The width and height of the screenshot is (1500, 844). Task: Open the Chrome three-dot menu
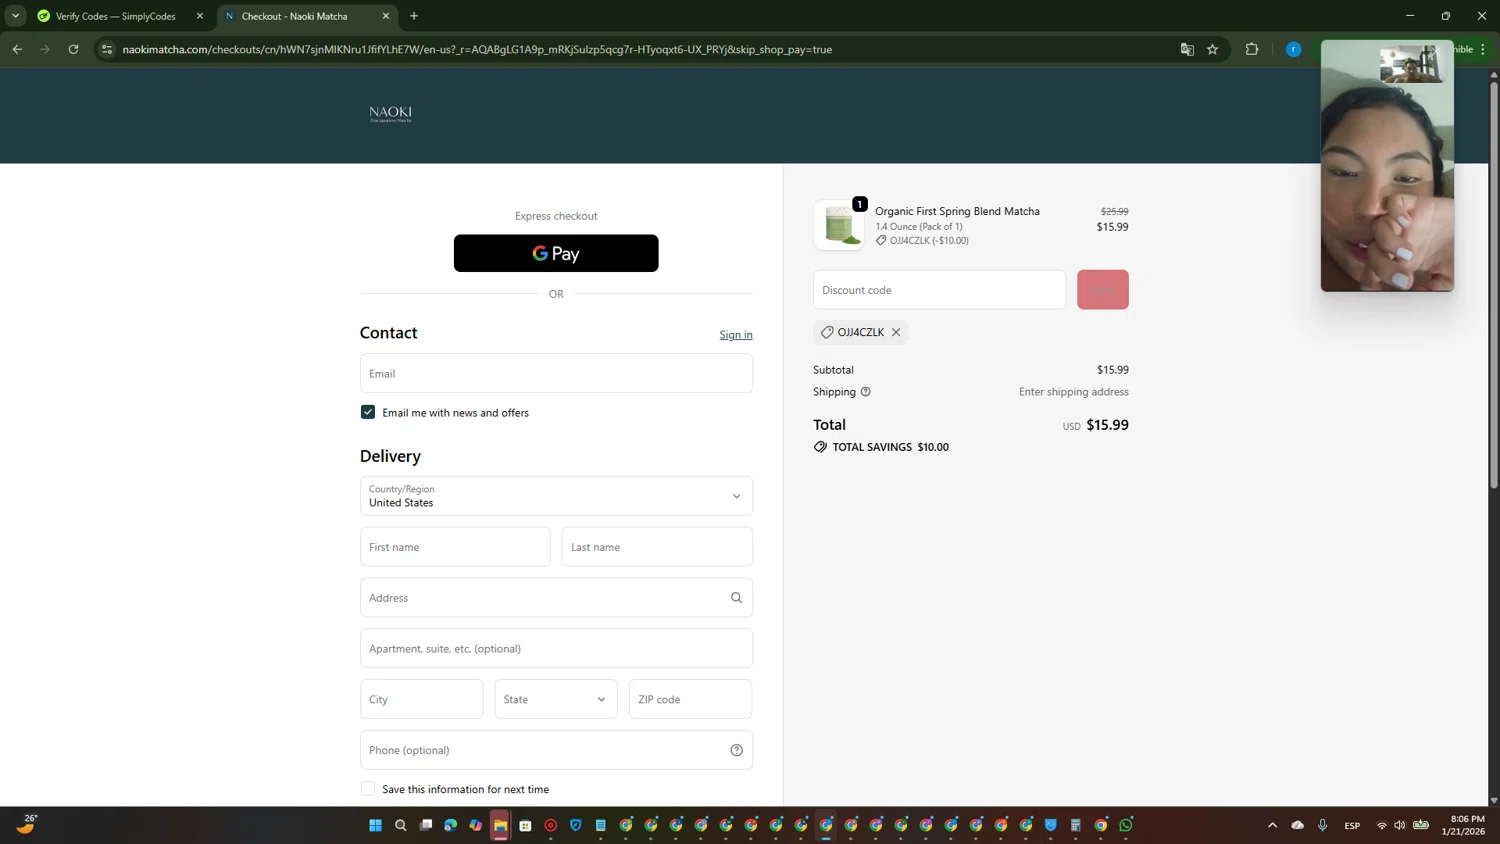(x=1483, y=49)
